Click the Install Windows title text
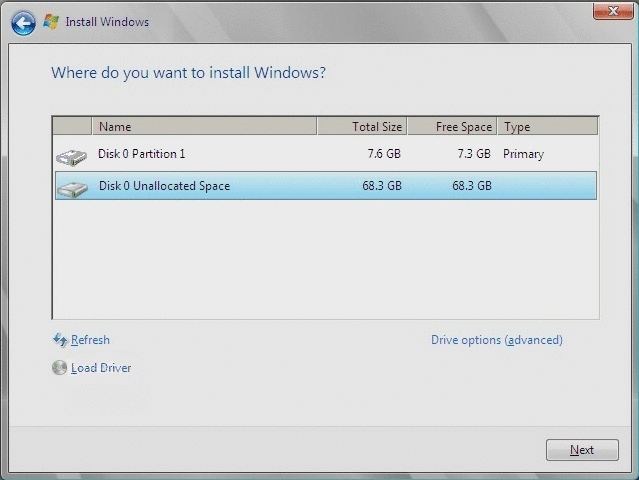This screenshot has width=639, height=480. pos(107,22)
